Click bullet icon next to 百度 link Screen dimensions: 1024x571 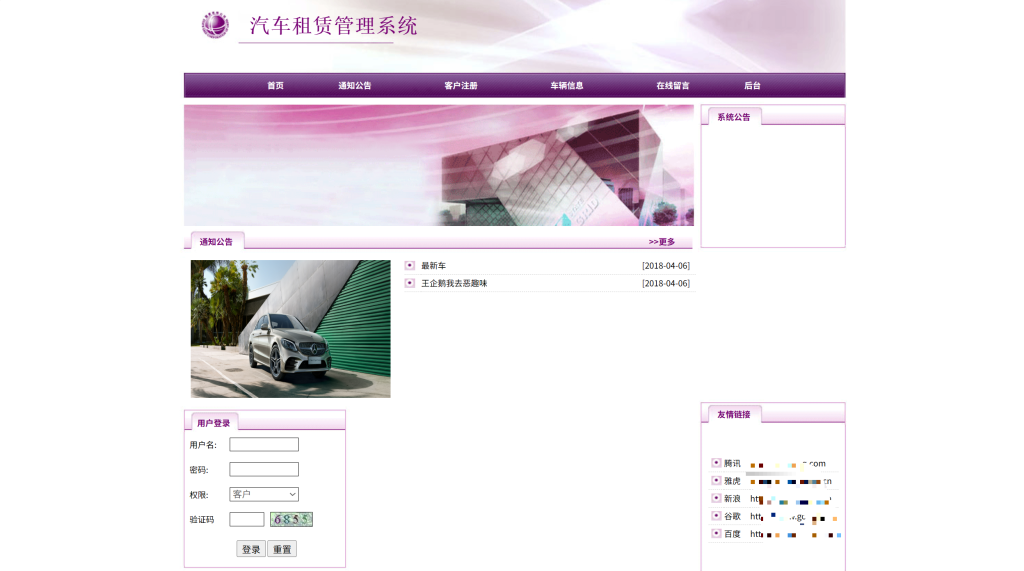click(x=716, y=533)
